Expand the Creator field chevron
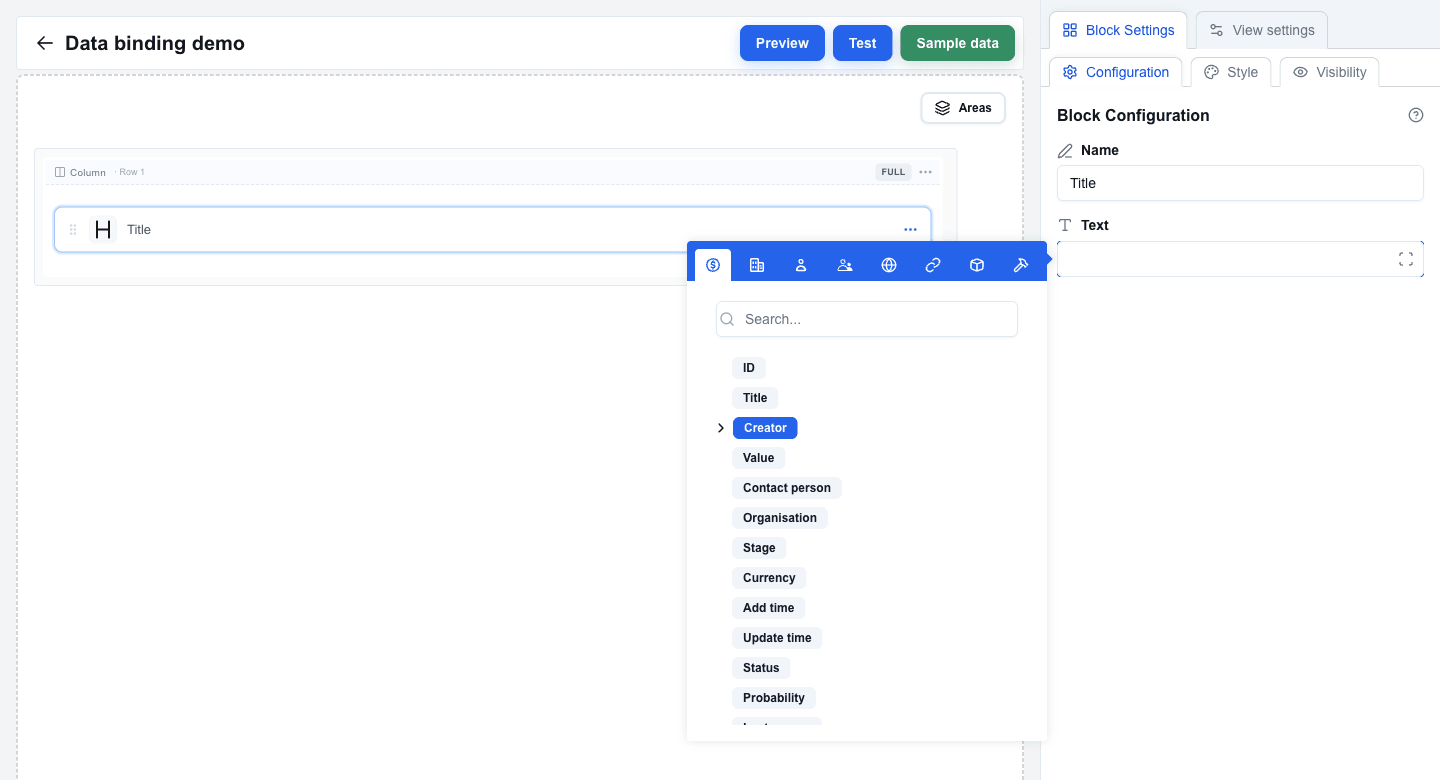Screen dimensions: 1440x780 721,428
